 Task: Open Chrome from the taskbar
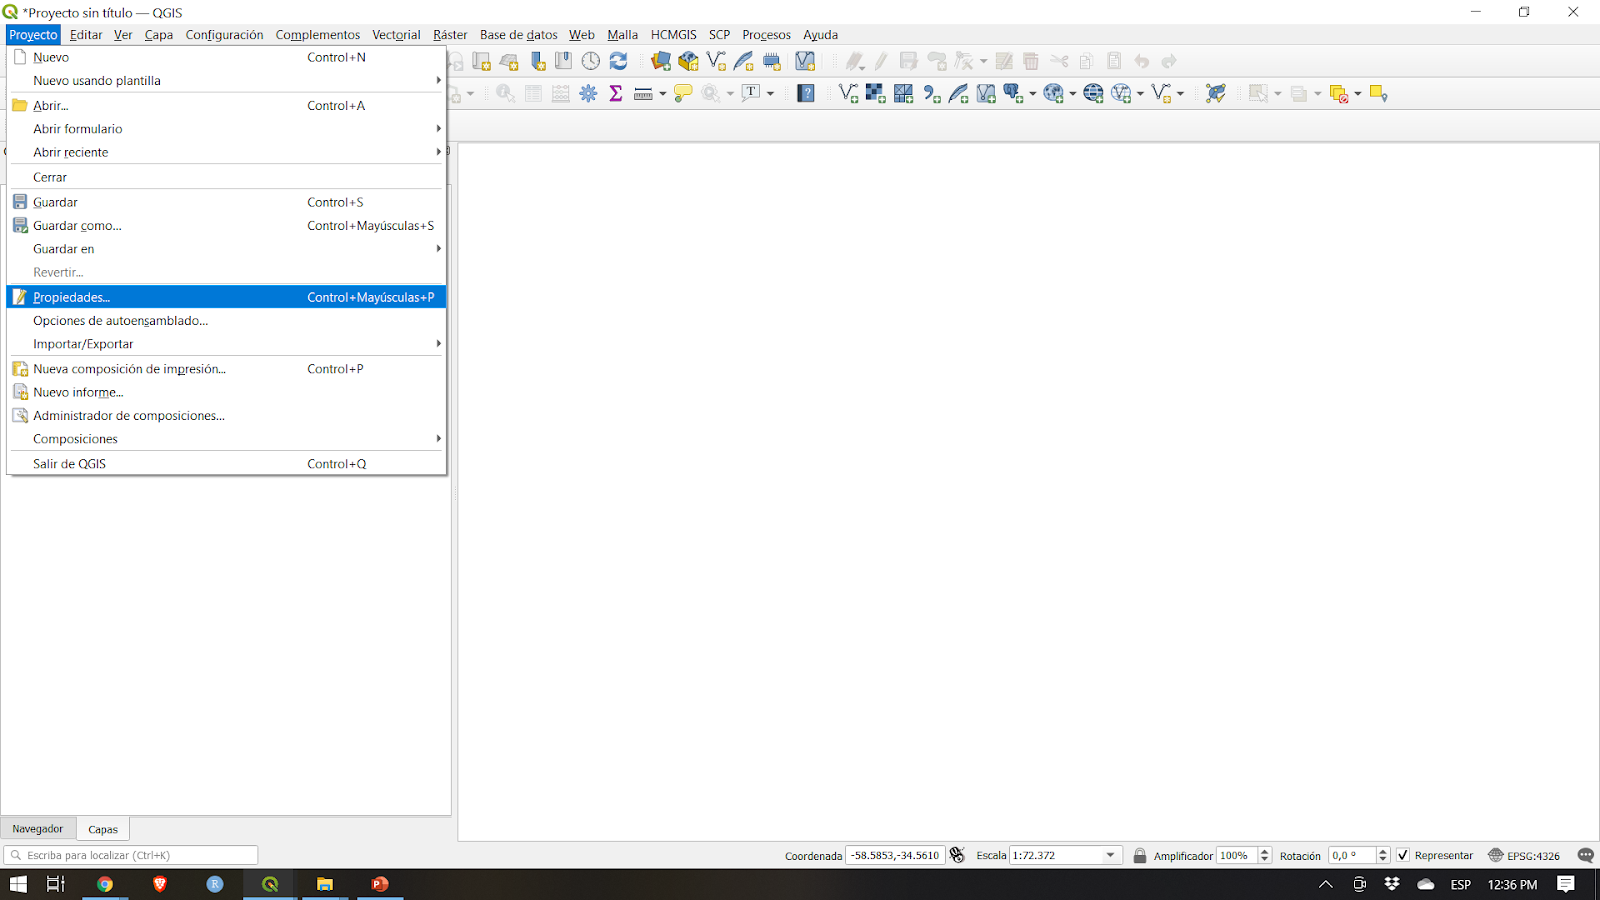(105, 884)
